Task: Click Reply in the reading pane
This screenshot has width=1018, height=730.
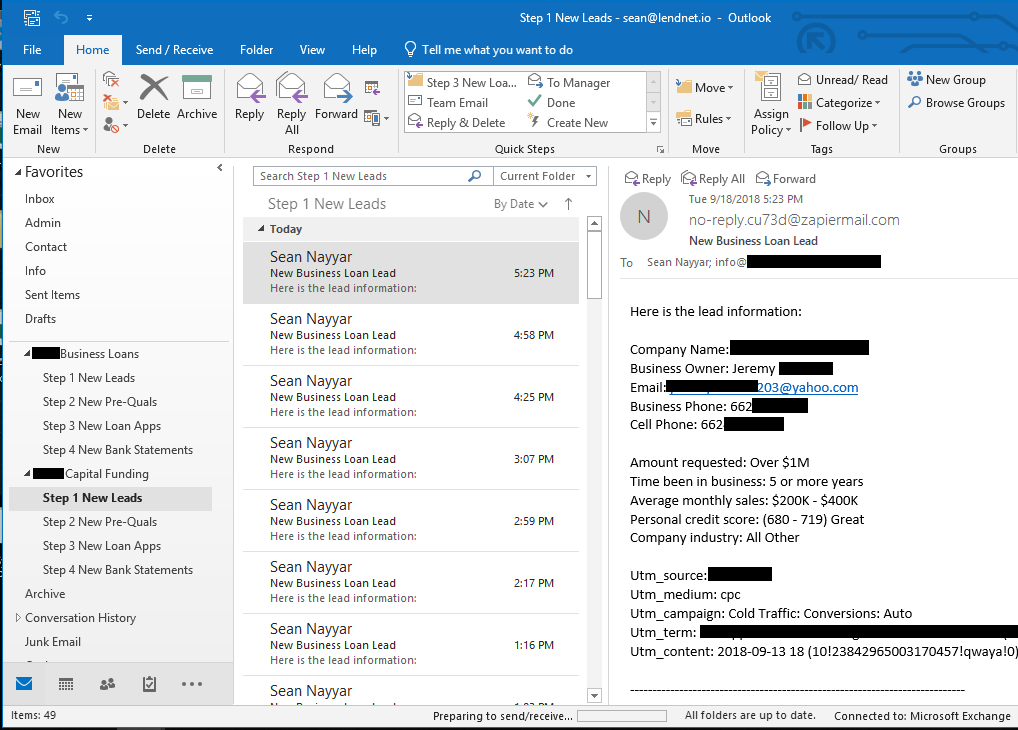Action: [647, 179]
